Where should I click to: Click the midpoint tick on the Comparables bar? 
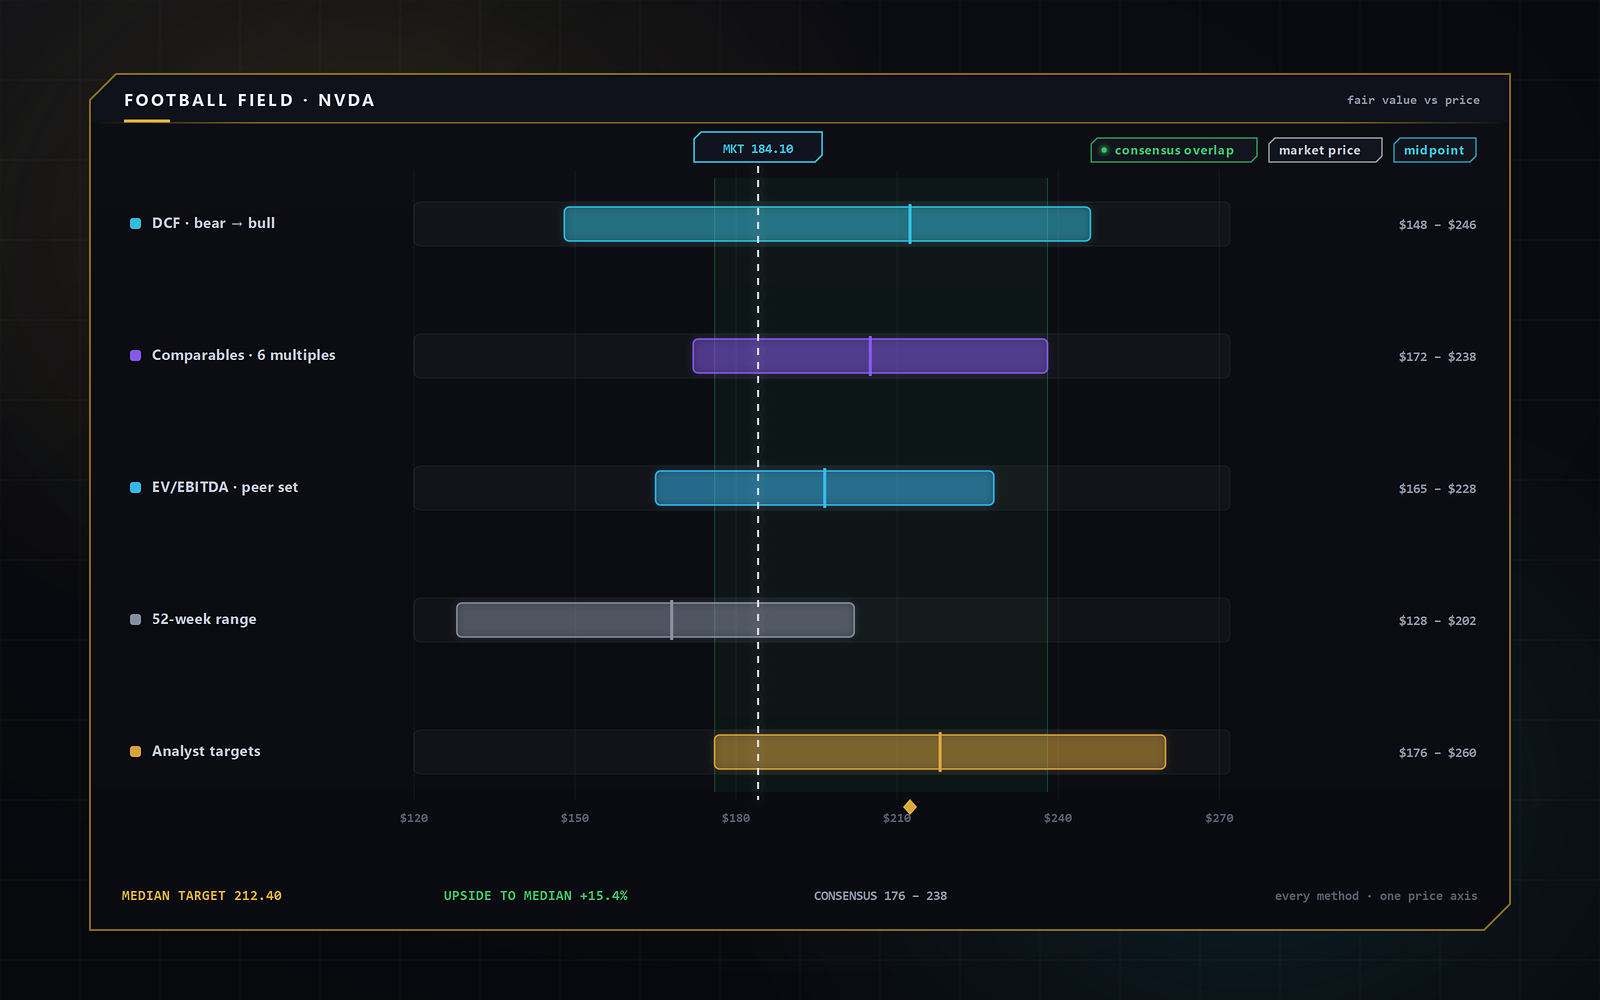click(x=870, y=356)
